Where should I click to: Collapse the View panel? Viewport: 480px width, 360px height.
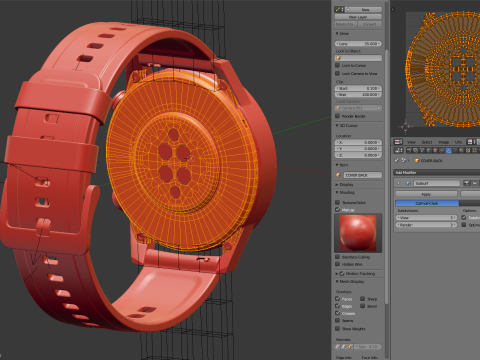[x=337, y=33]
